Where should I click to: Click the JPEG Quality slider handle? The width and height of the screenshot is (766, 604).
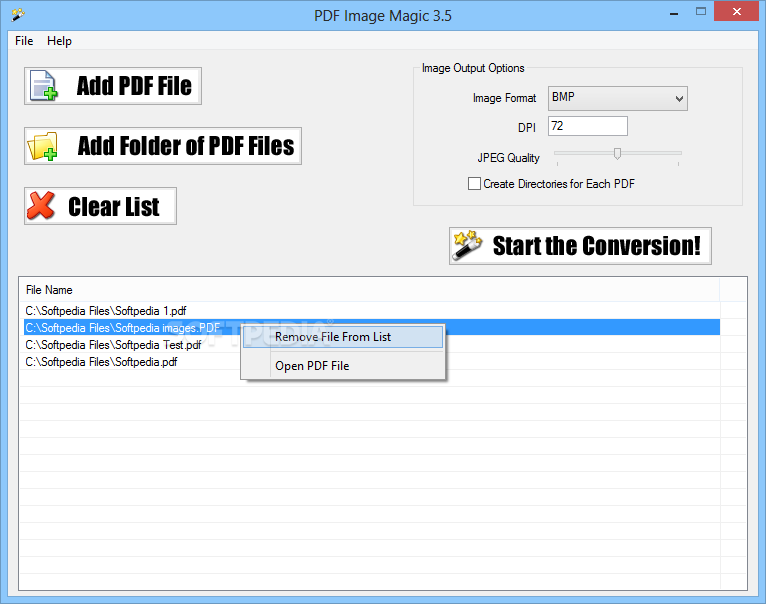pyautogui.click(x=617, y=154)
